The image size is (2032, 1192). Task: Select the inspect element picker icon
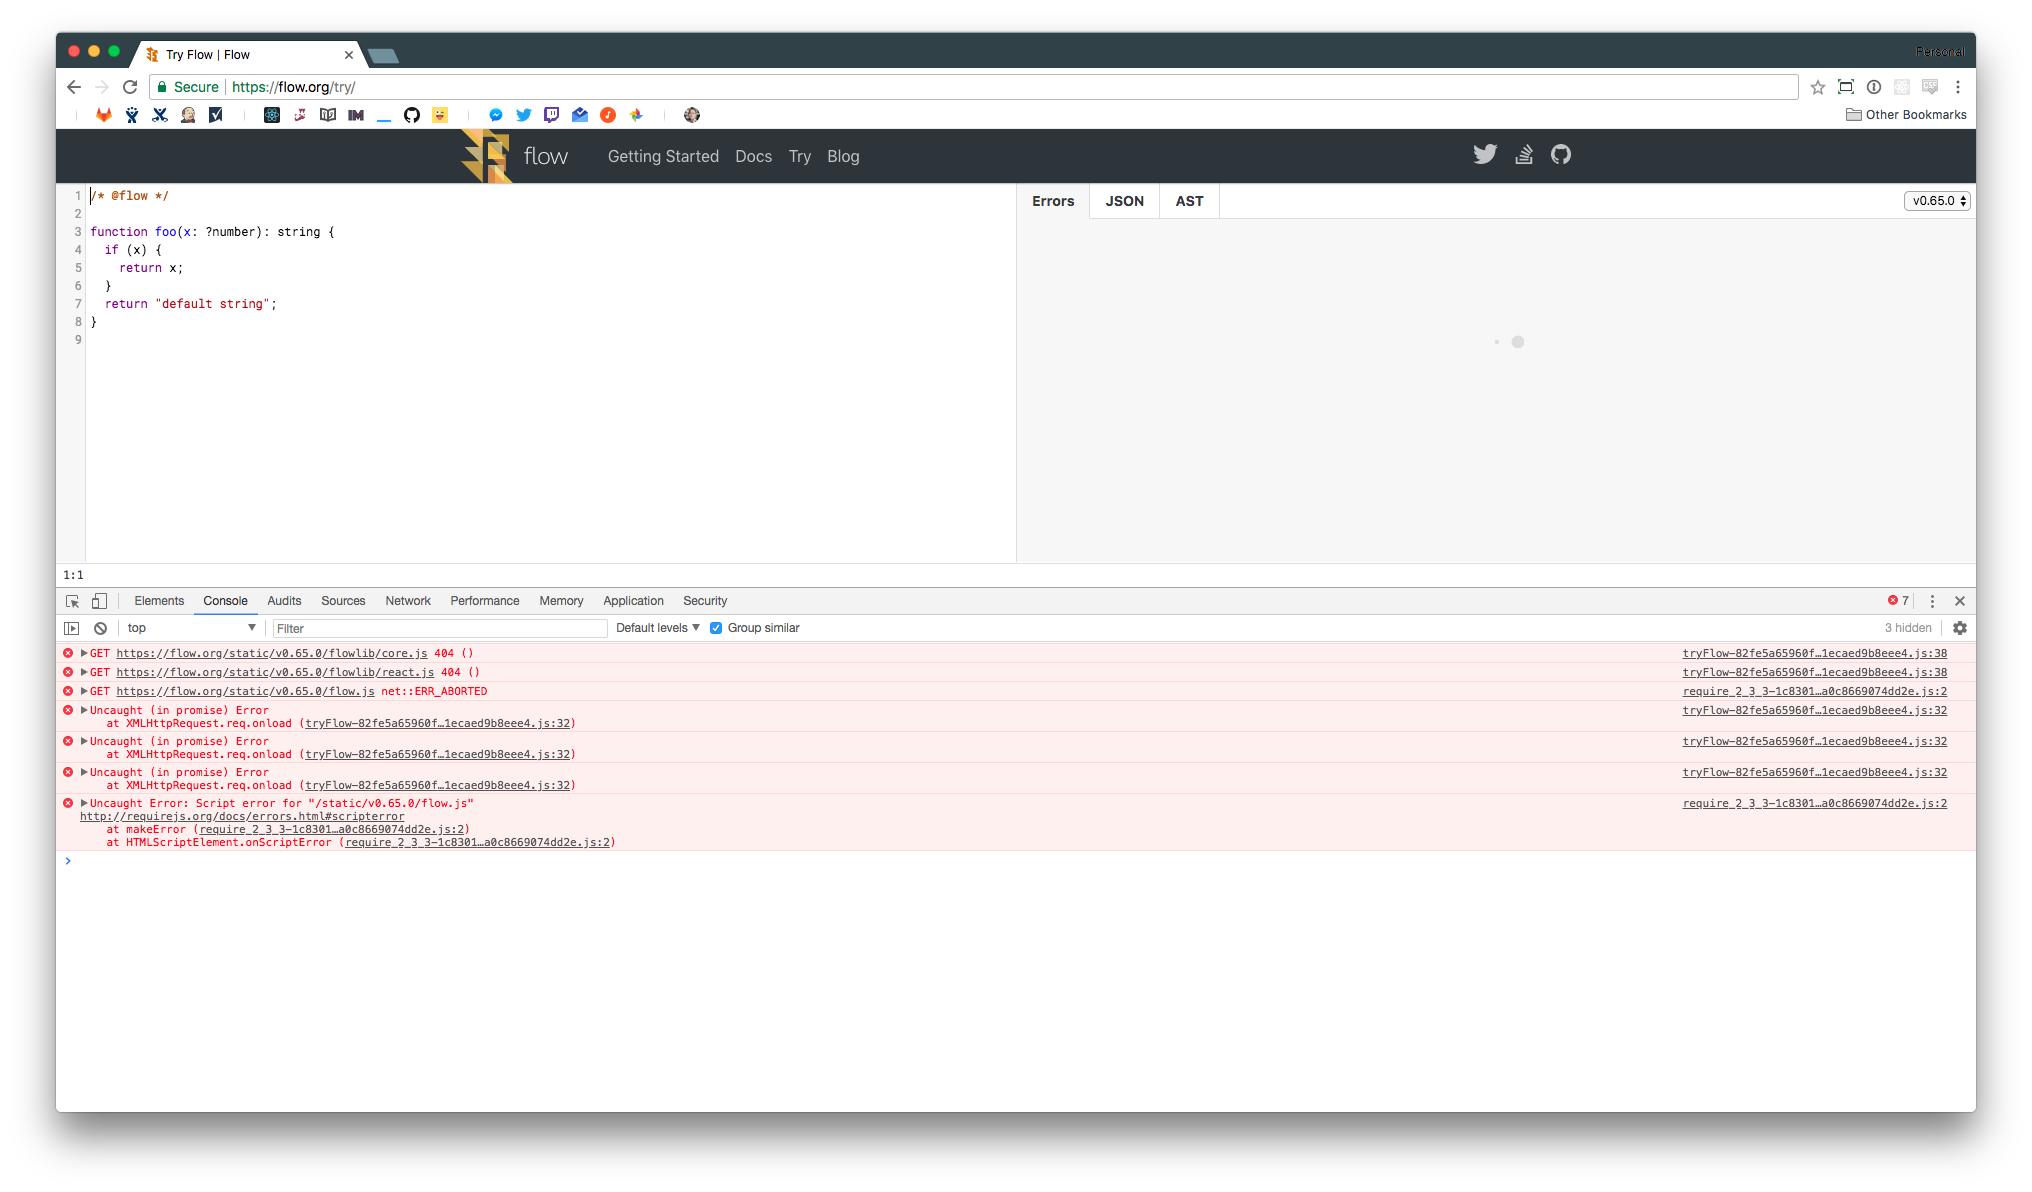tap(72, 601)
